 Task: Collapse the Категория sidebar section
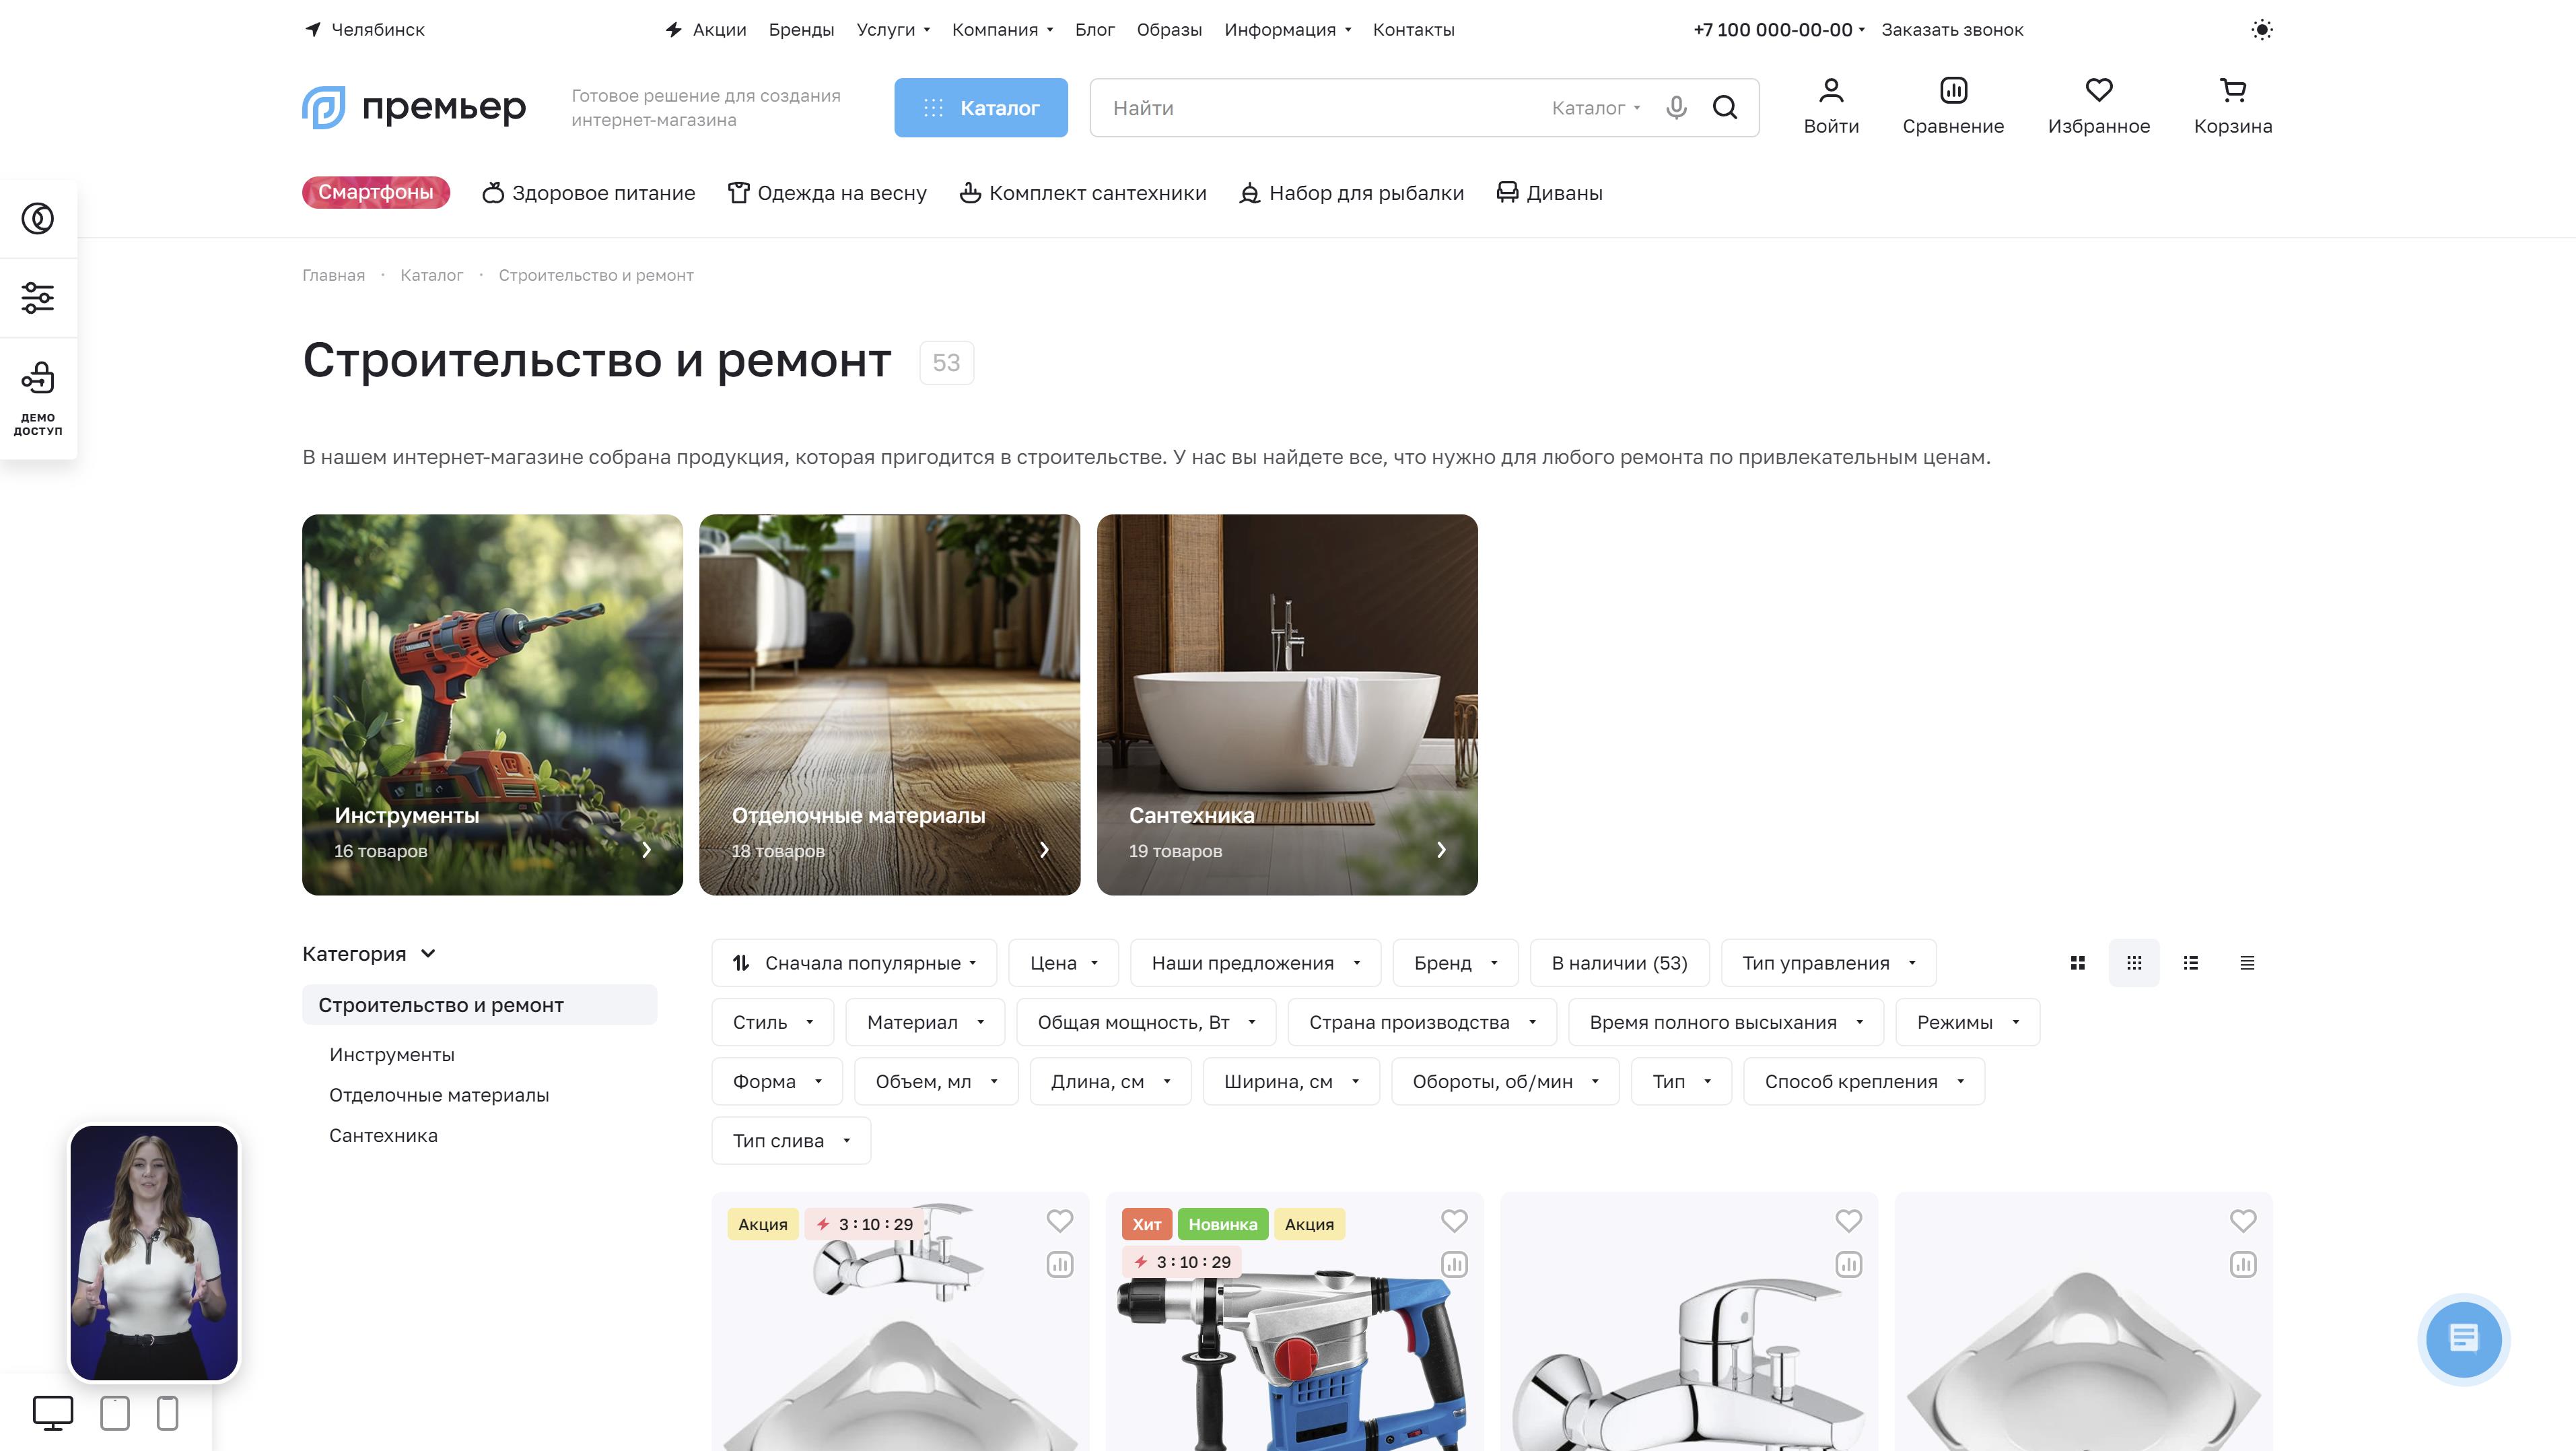tap(369, 954)
